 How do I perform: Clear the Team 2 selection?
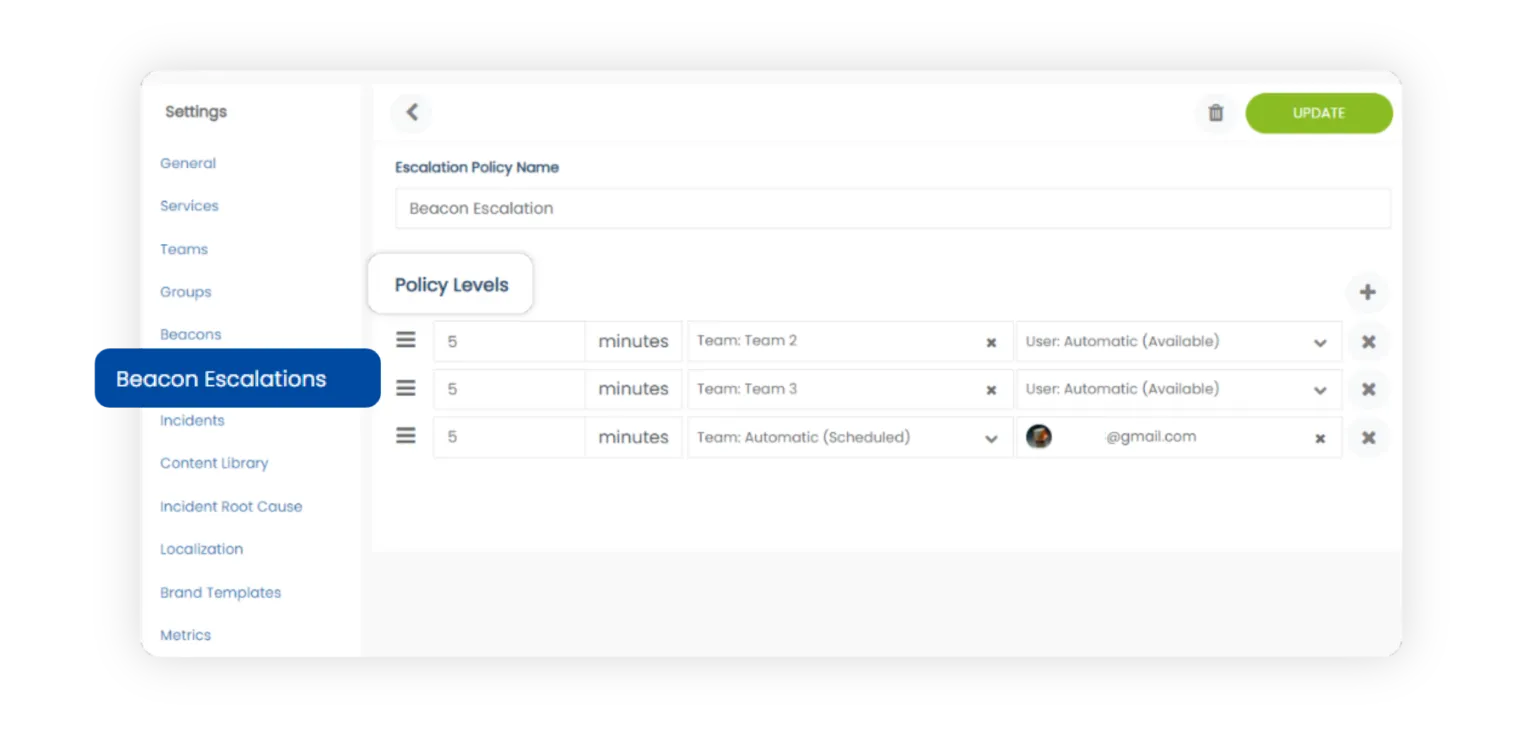click(991, 342)
